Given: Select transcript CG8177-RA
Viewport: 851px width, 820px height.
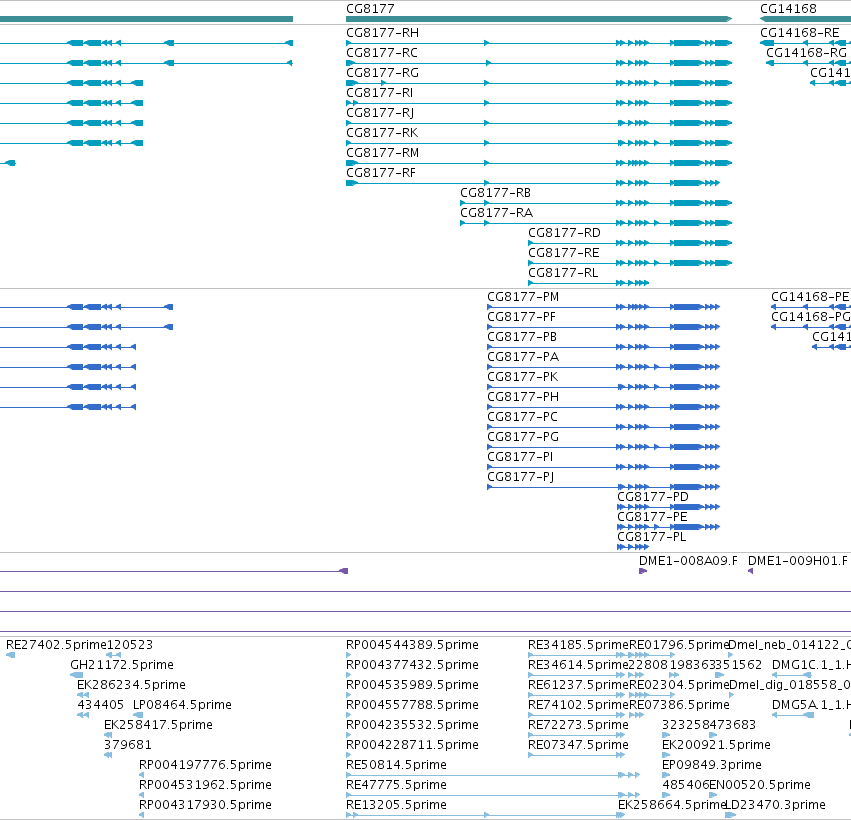Looking at the screenshot, I should click(496, 213).
